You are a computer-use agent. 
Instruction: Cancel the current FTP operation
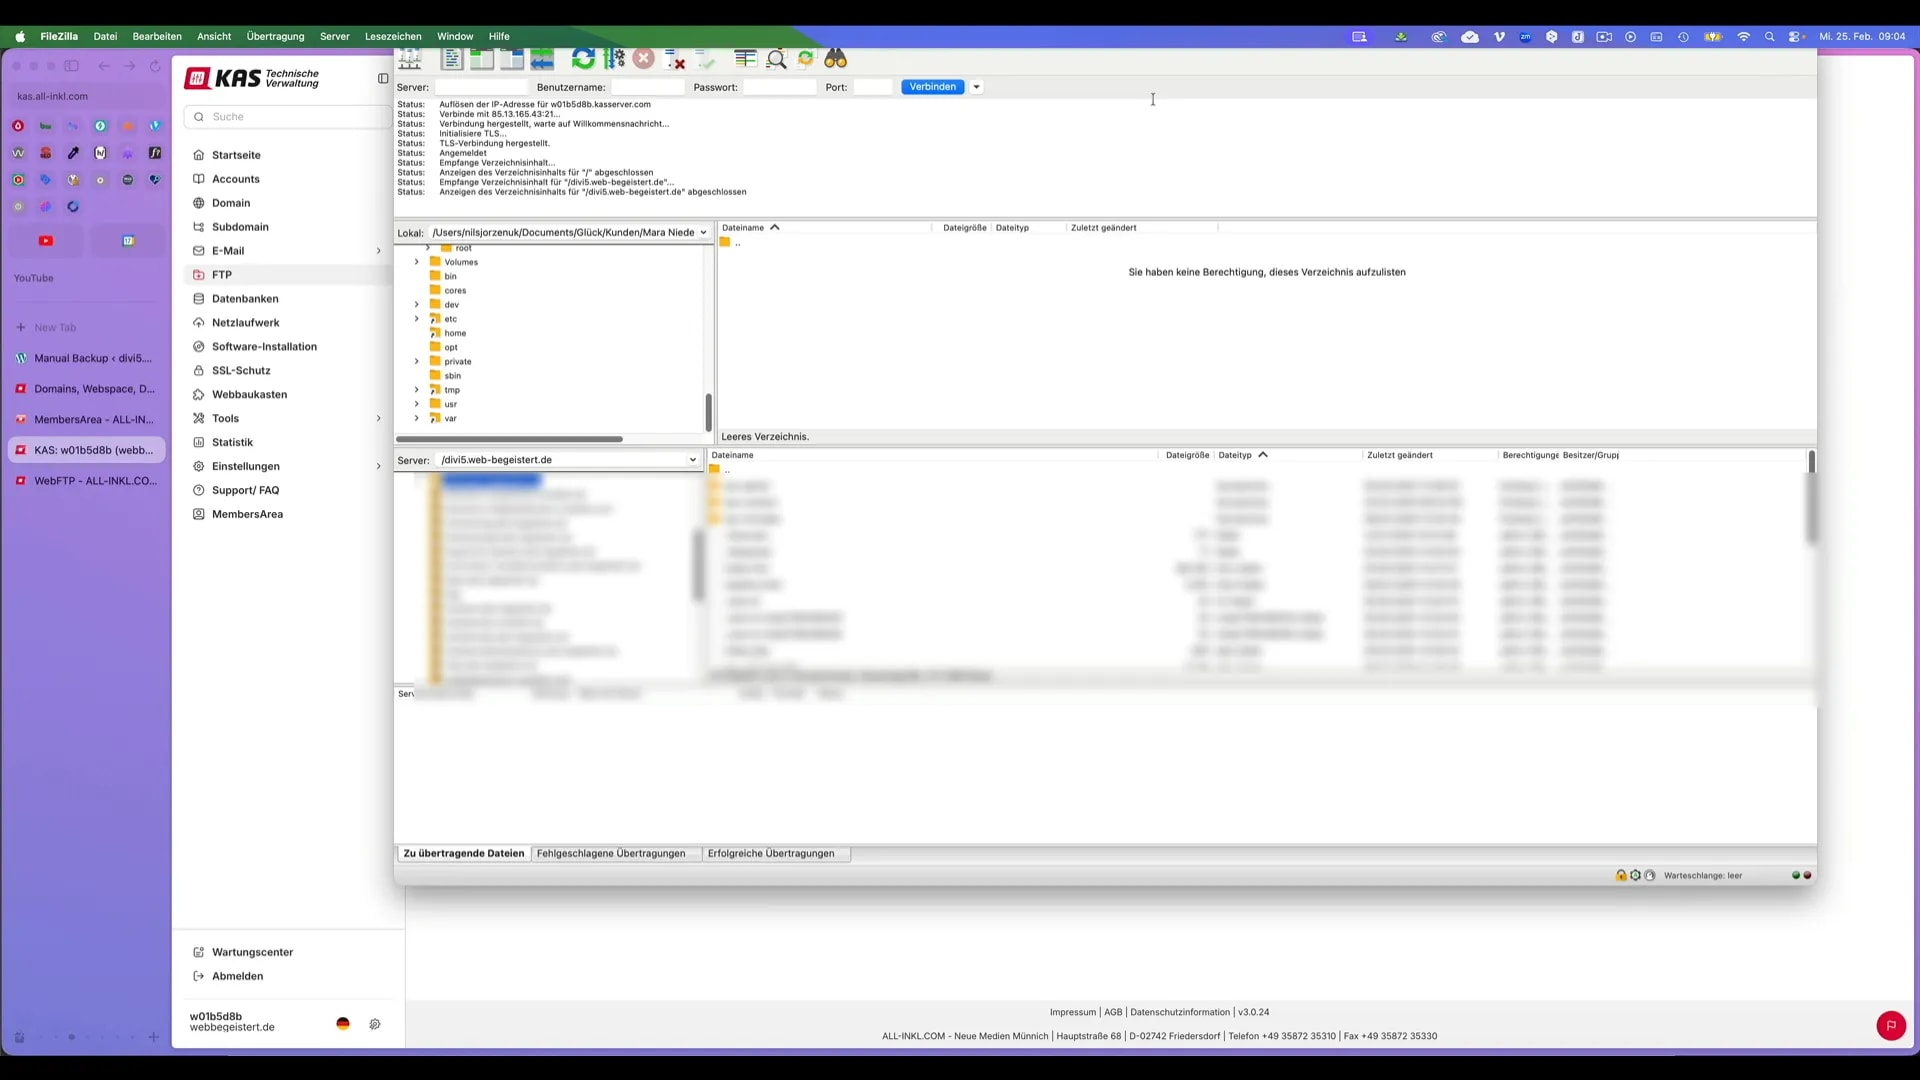pos(643,59)
